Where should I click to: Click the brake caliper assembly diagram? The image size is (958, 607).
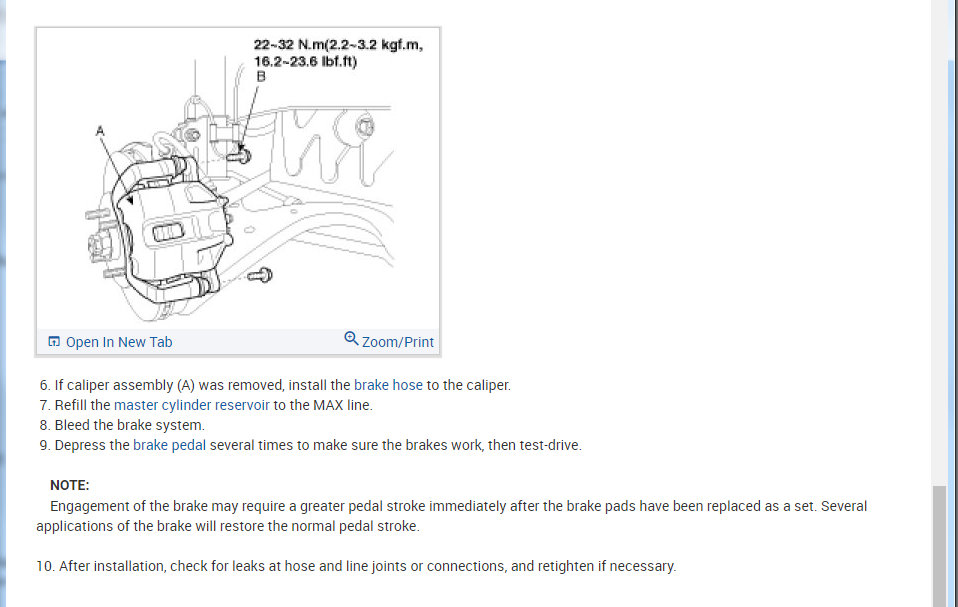[x=238, y=180]
